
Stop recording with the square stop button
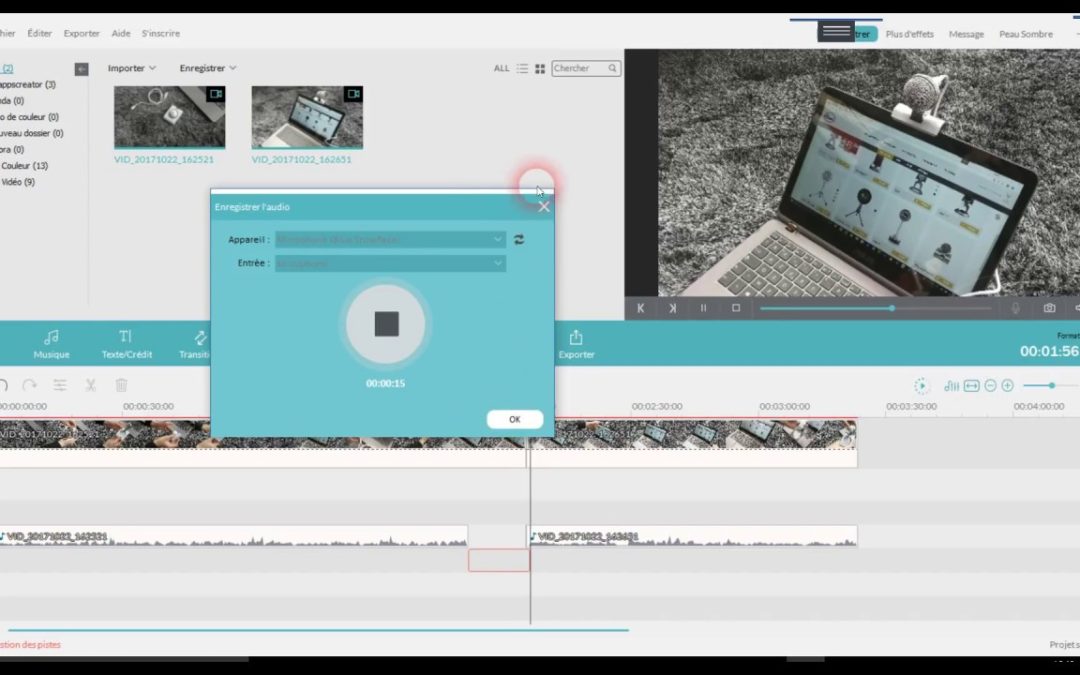(385, 324)
